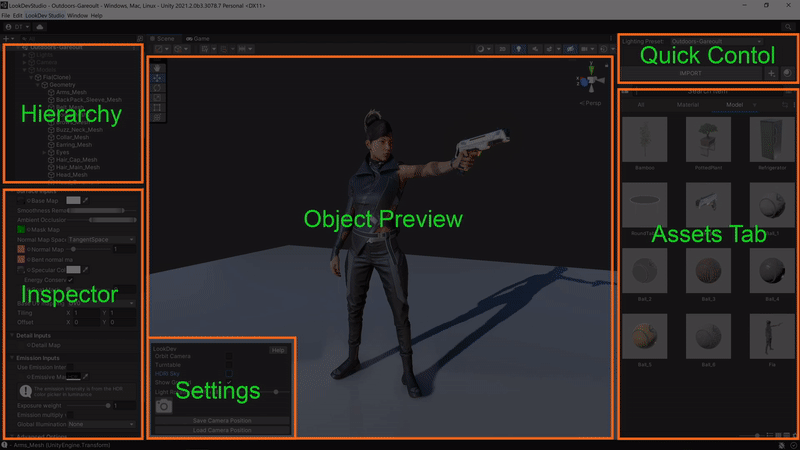
Task: Click the cloud services icon
Action: [40, 27]
